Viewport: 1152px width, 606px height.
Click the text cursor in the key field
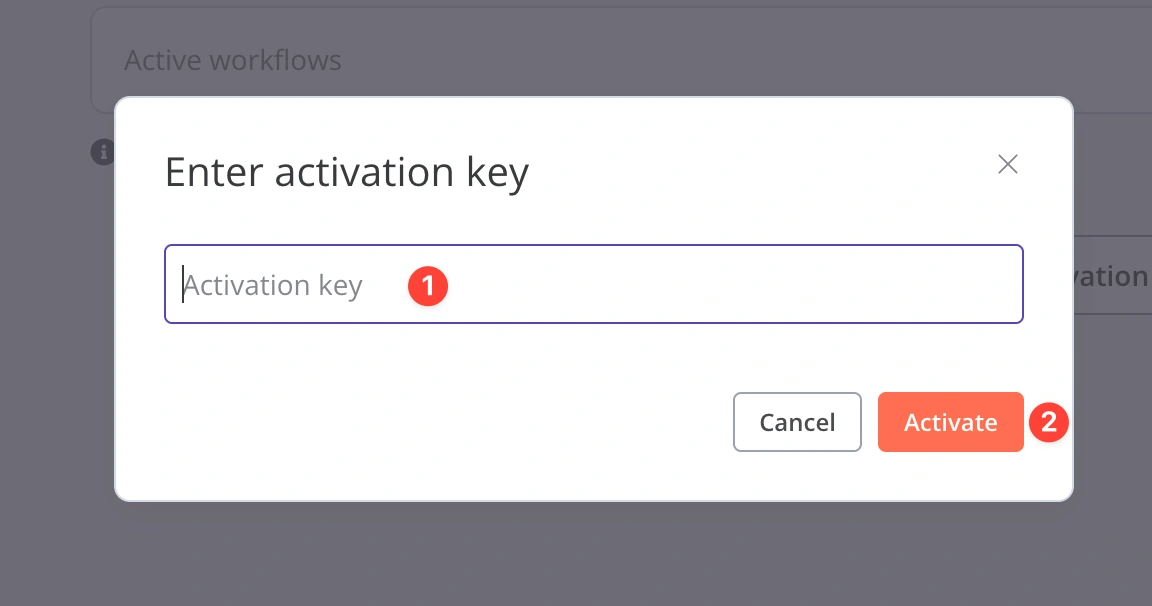(183, 285)
